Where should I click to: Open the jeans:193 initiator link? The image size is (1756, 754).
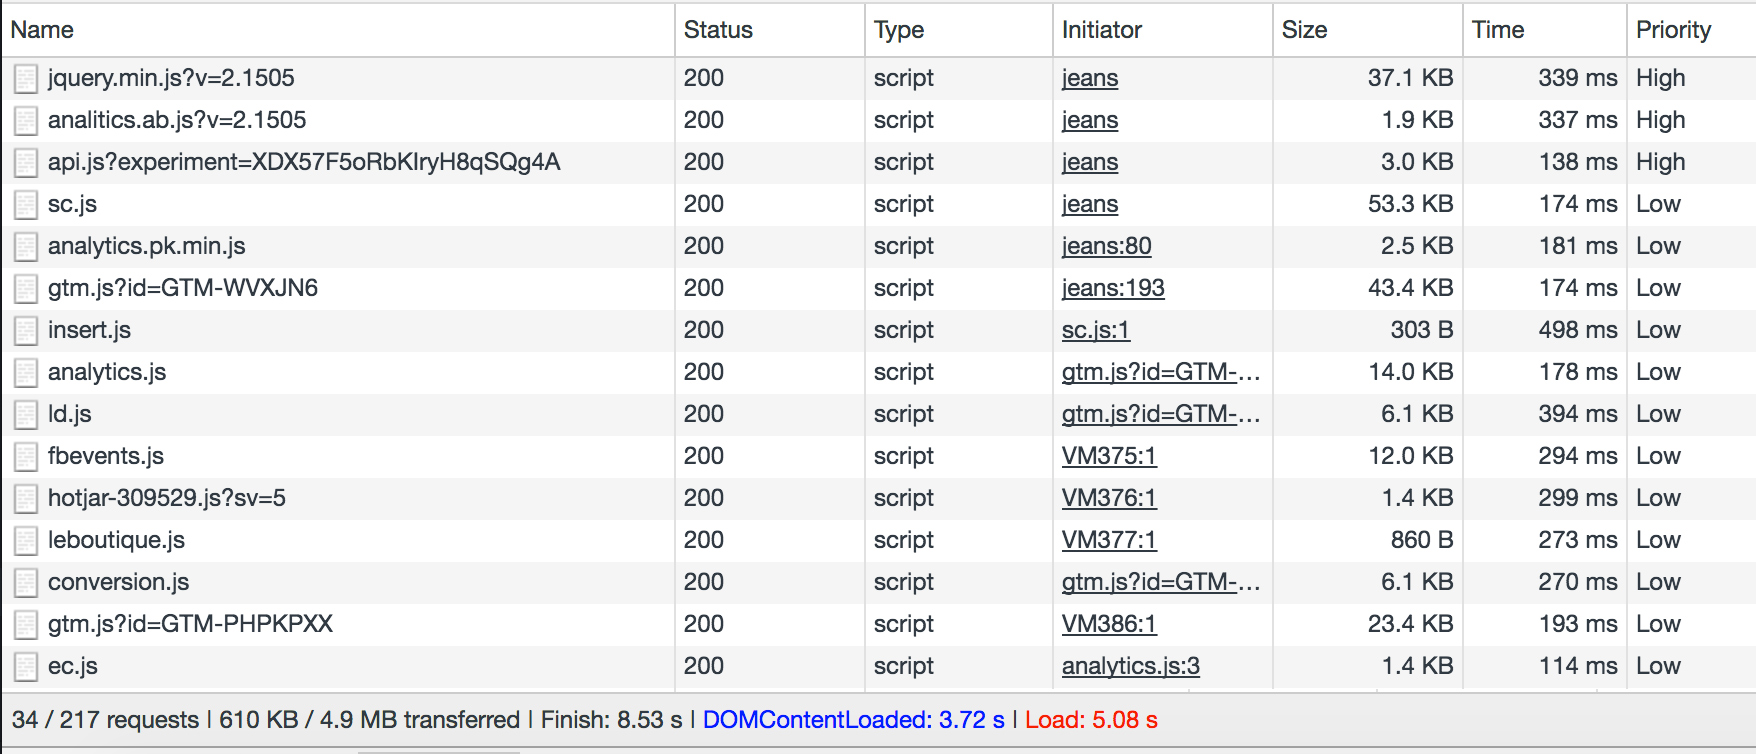pyautogui.click(x=1113, y=288)
